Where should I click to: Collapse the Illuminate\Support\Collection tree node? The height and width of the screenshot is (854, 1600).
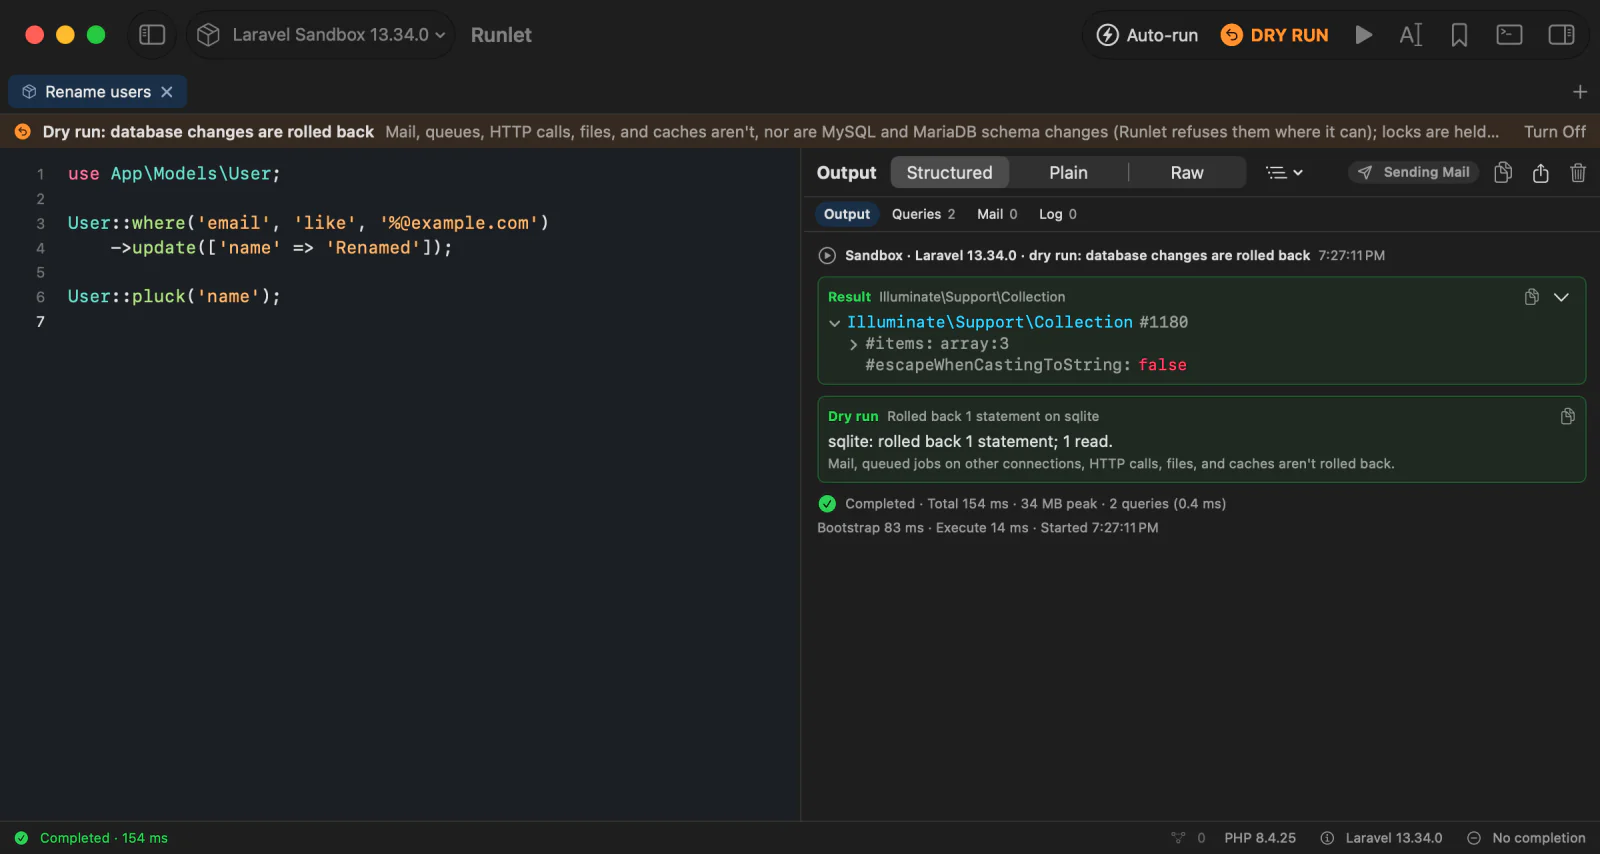point(834,323)
